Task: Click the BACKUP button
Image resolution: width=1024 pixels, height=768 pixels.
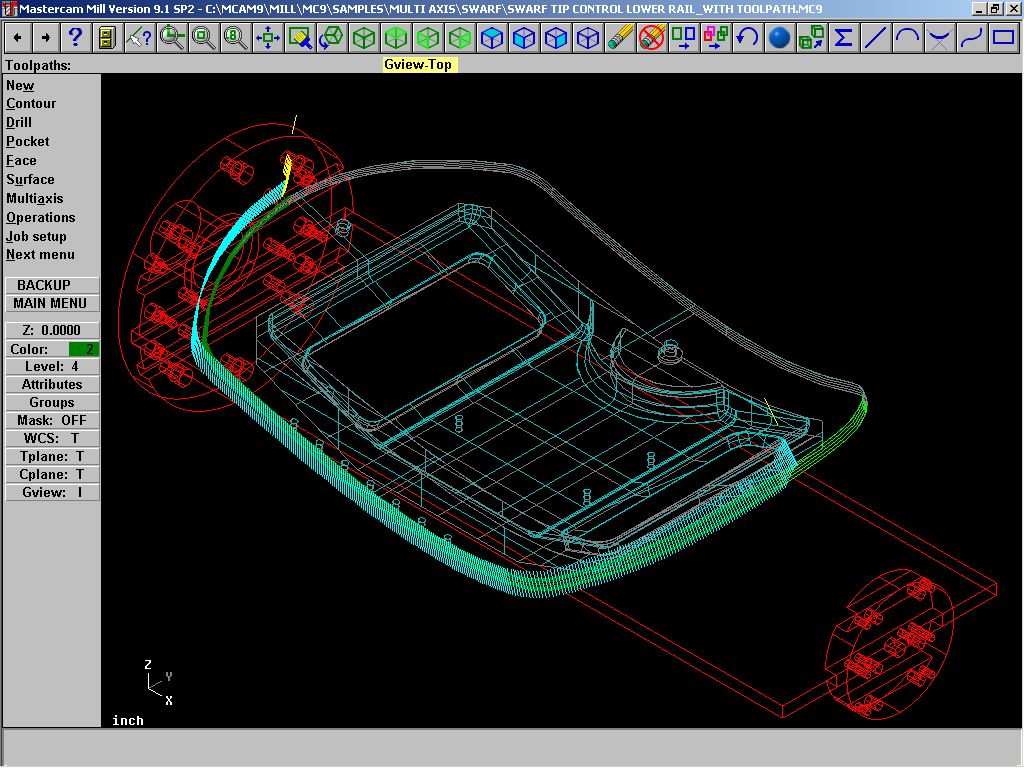Action: 52,285
